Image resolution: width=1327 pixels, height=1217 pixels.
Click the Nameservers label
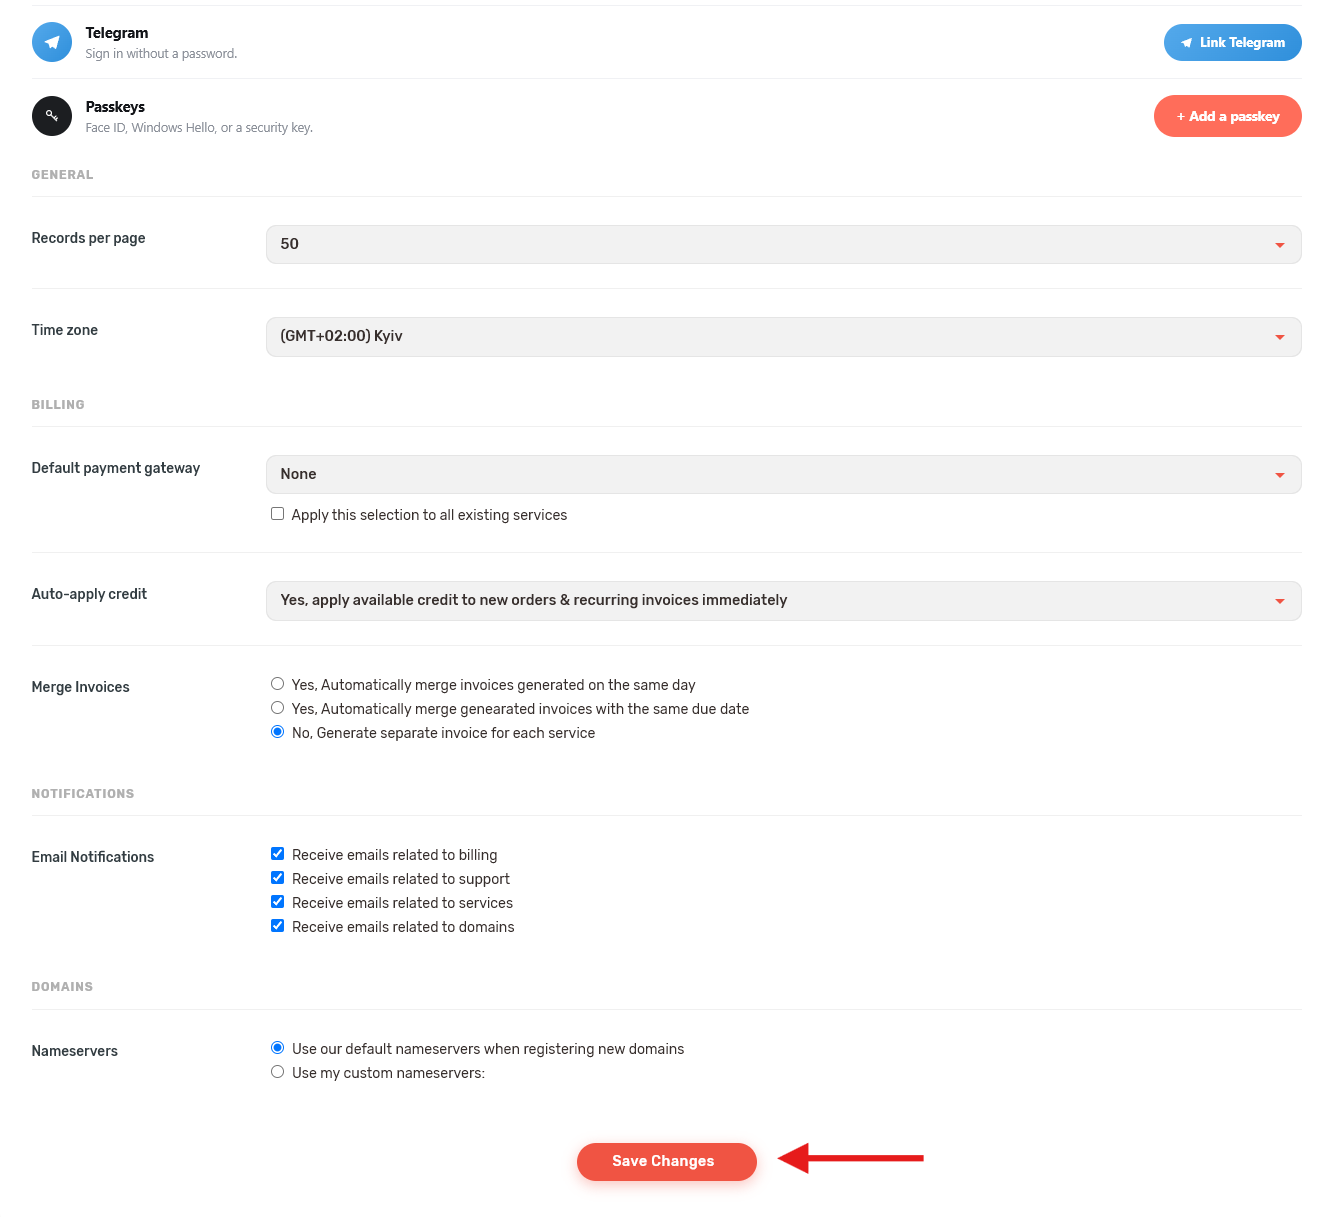(x=75, y=1051)
